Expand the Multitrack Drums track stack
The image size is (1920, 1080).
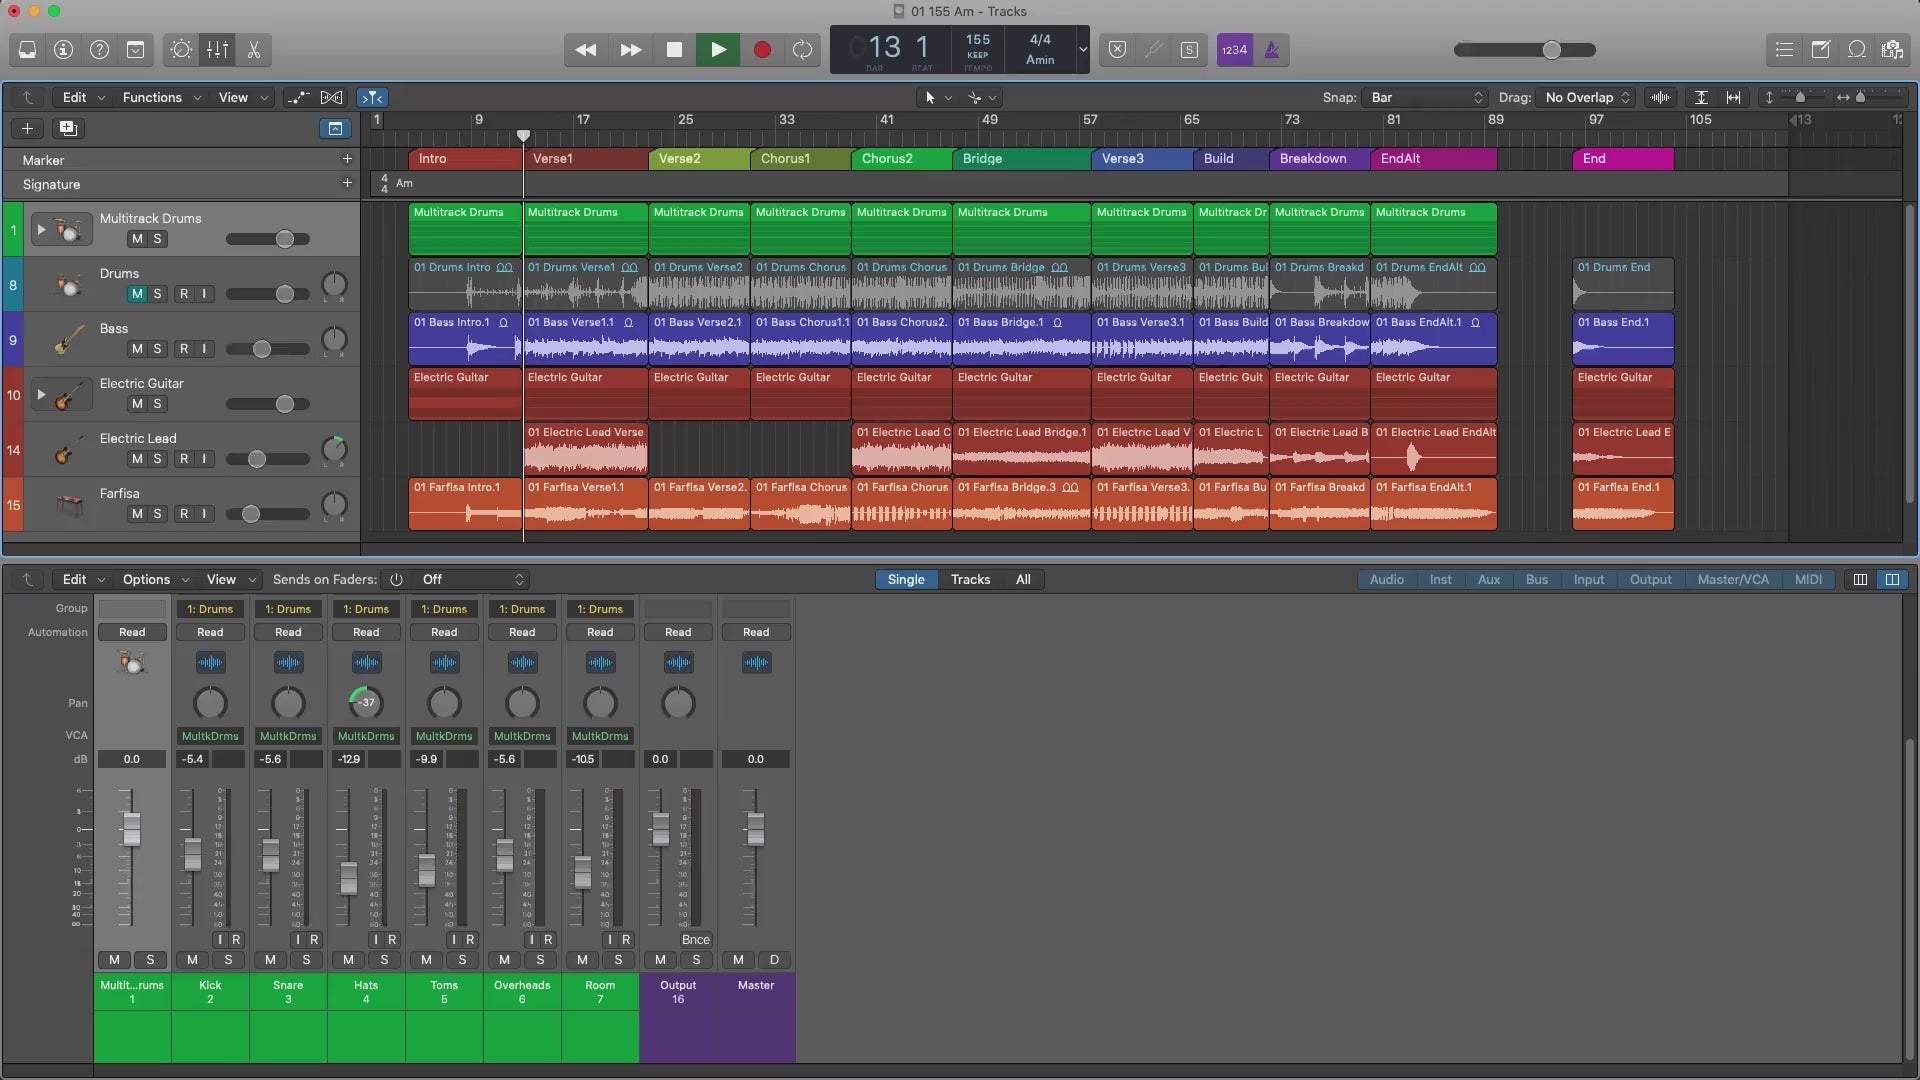pos(41,229)
